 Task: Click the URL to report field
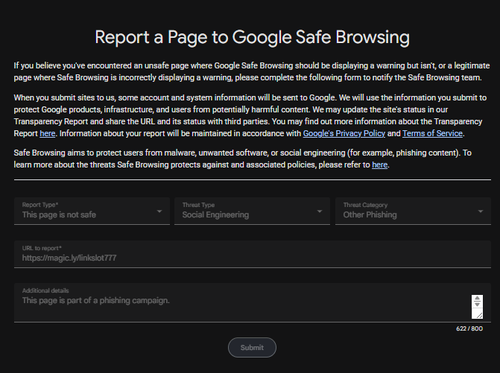point(252,254)
